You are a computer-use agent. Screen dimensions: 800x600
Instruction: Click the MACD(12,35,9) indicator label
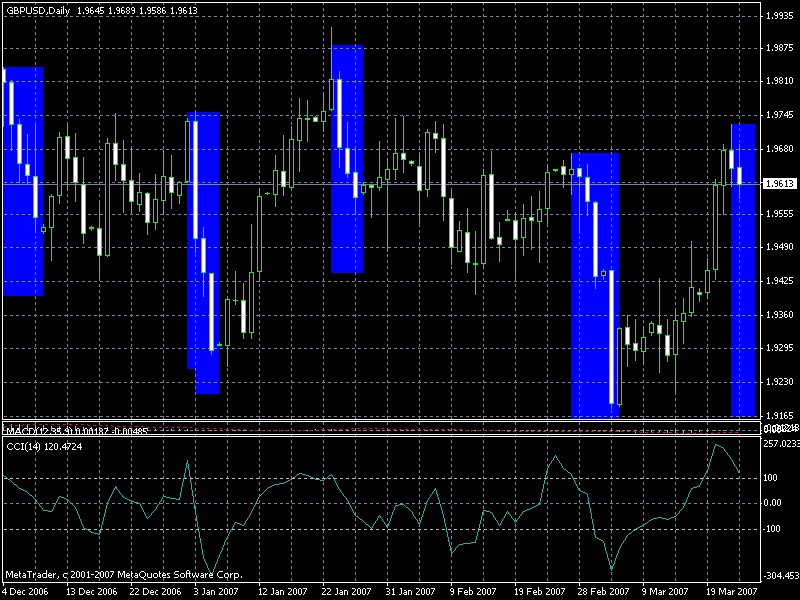[77, 431]
